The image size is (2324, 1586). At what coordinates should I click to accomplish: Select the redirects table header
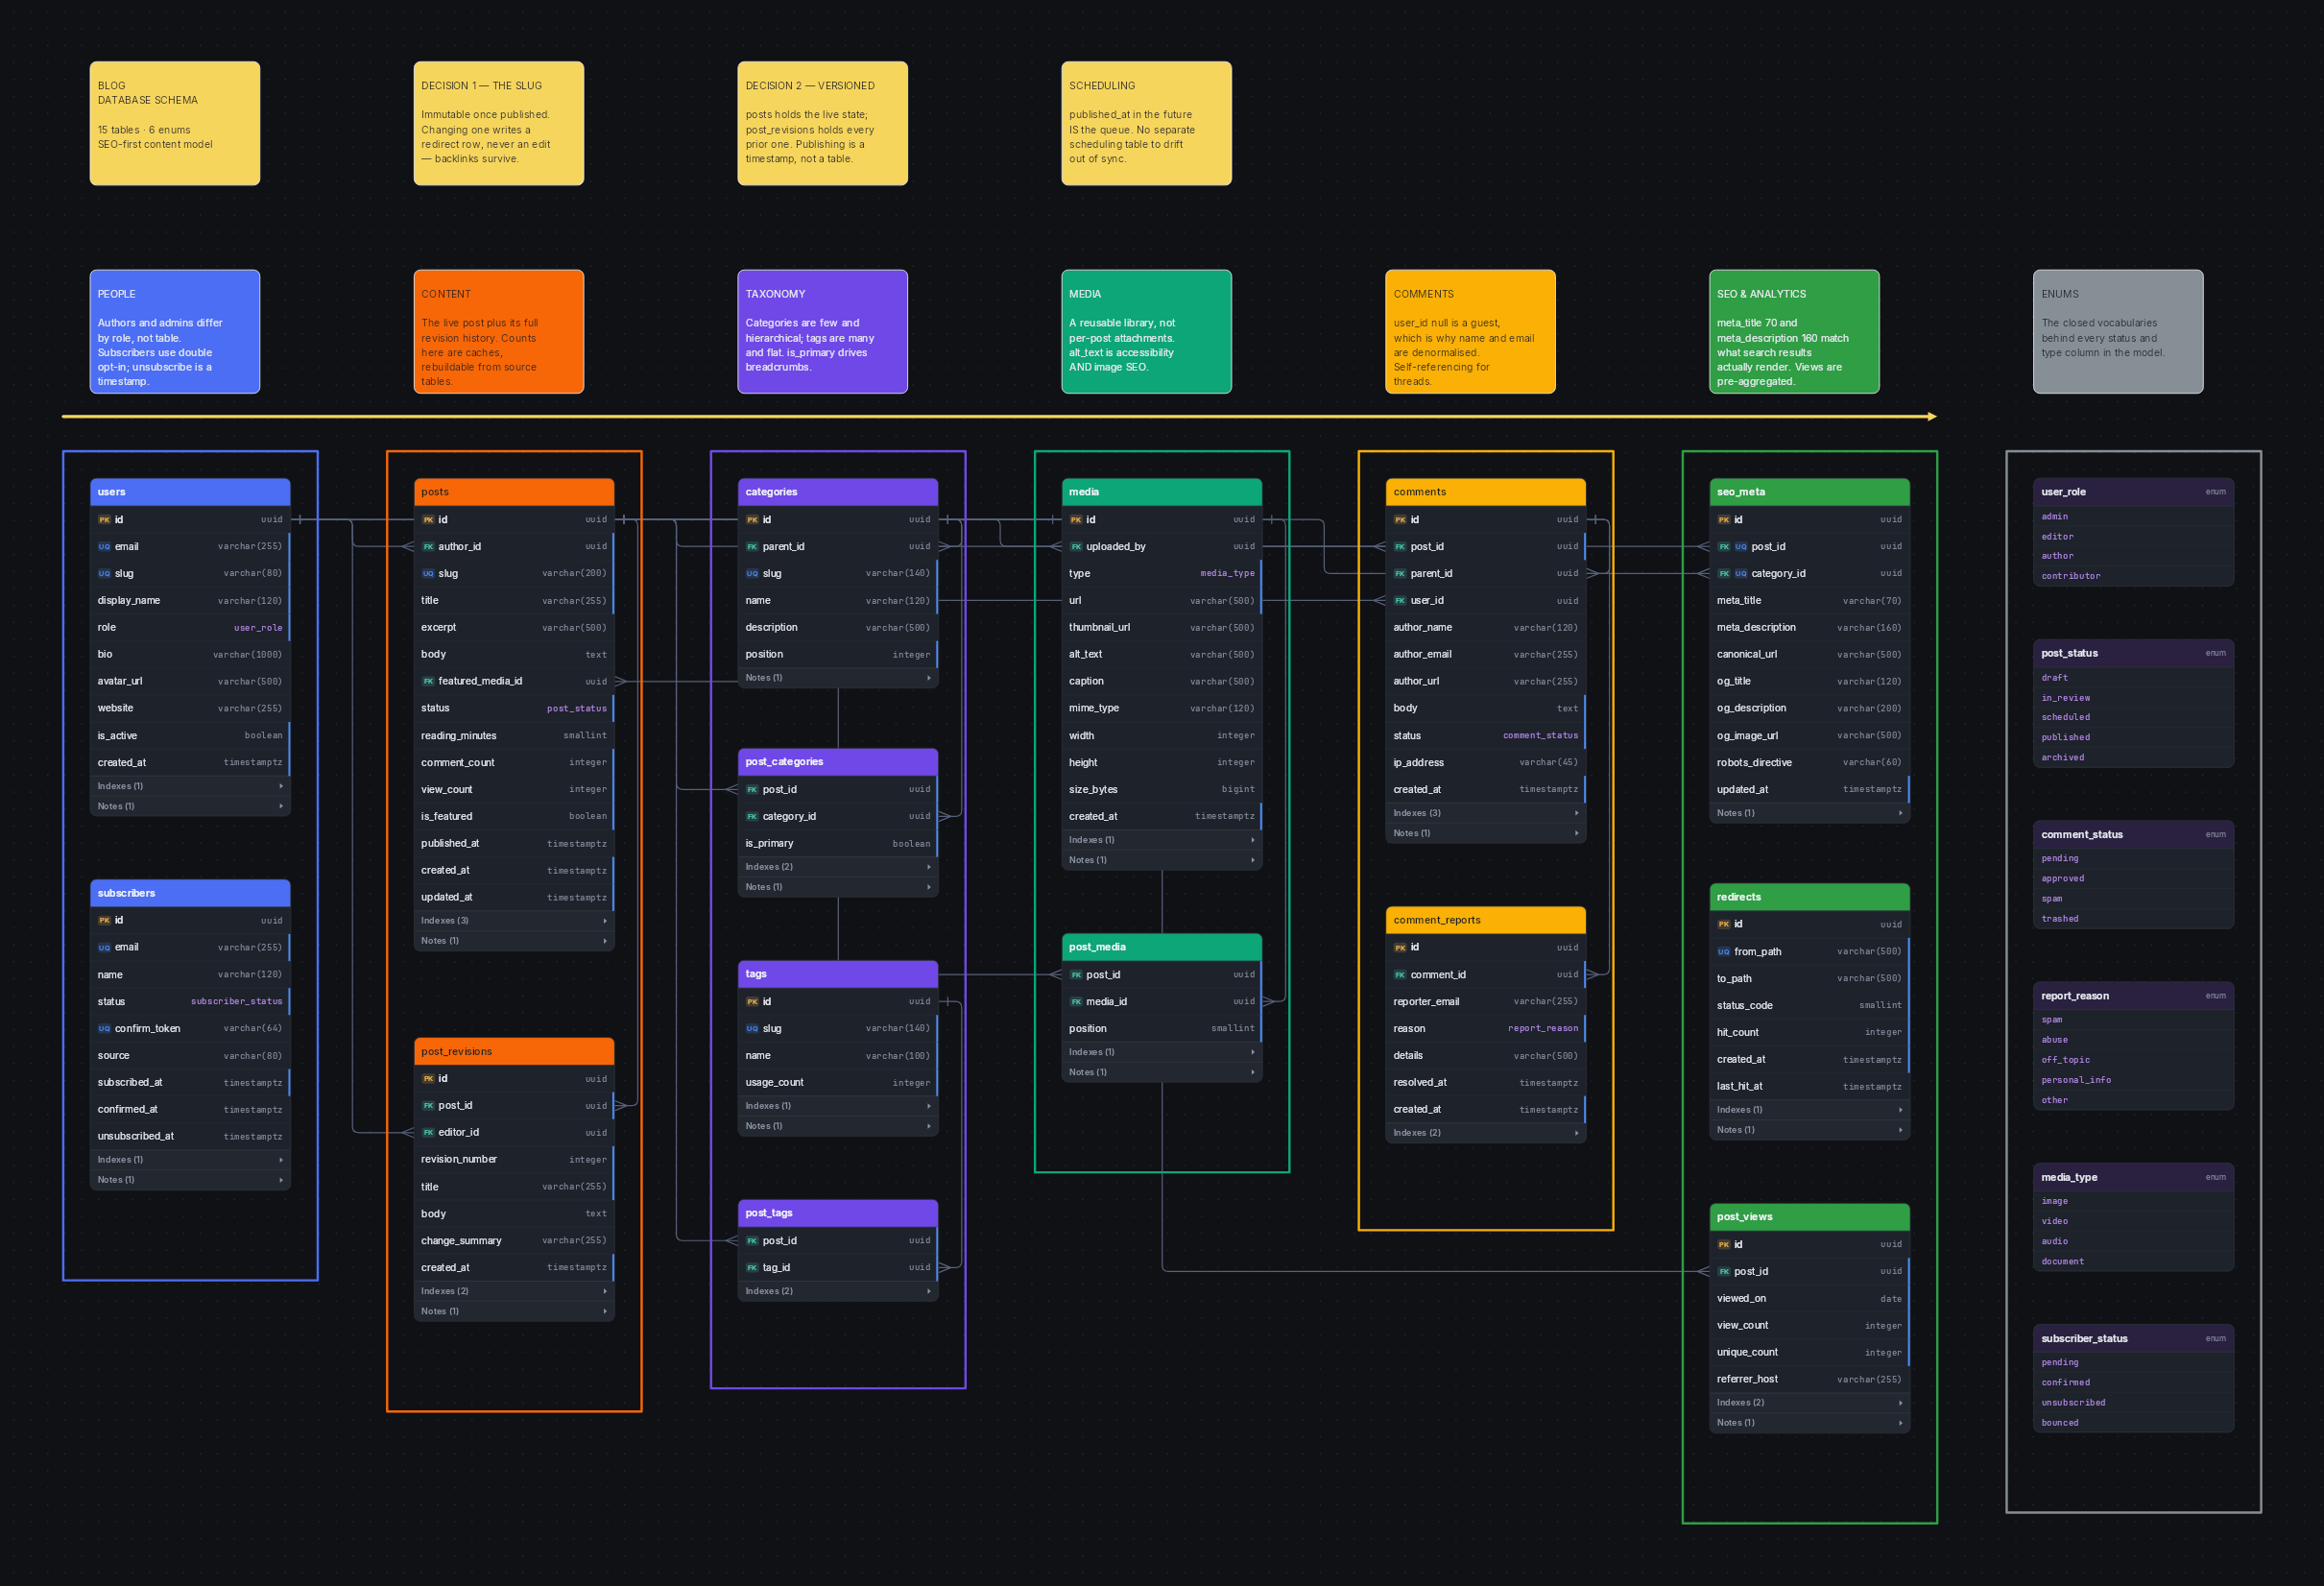pyautogui.click(x=1810, y=897)
